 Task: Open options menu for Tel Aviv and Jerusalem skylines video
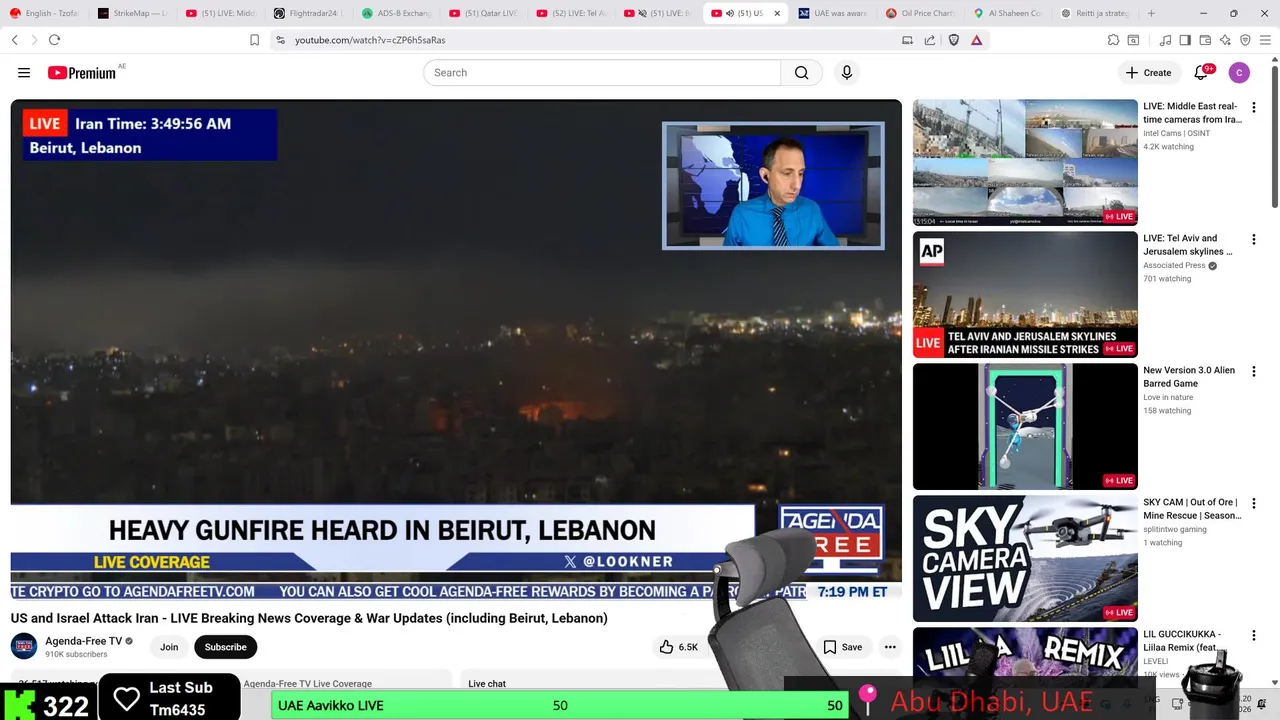(1253, 239)
